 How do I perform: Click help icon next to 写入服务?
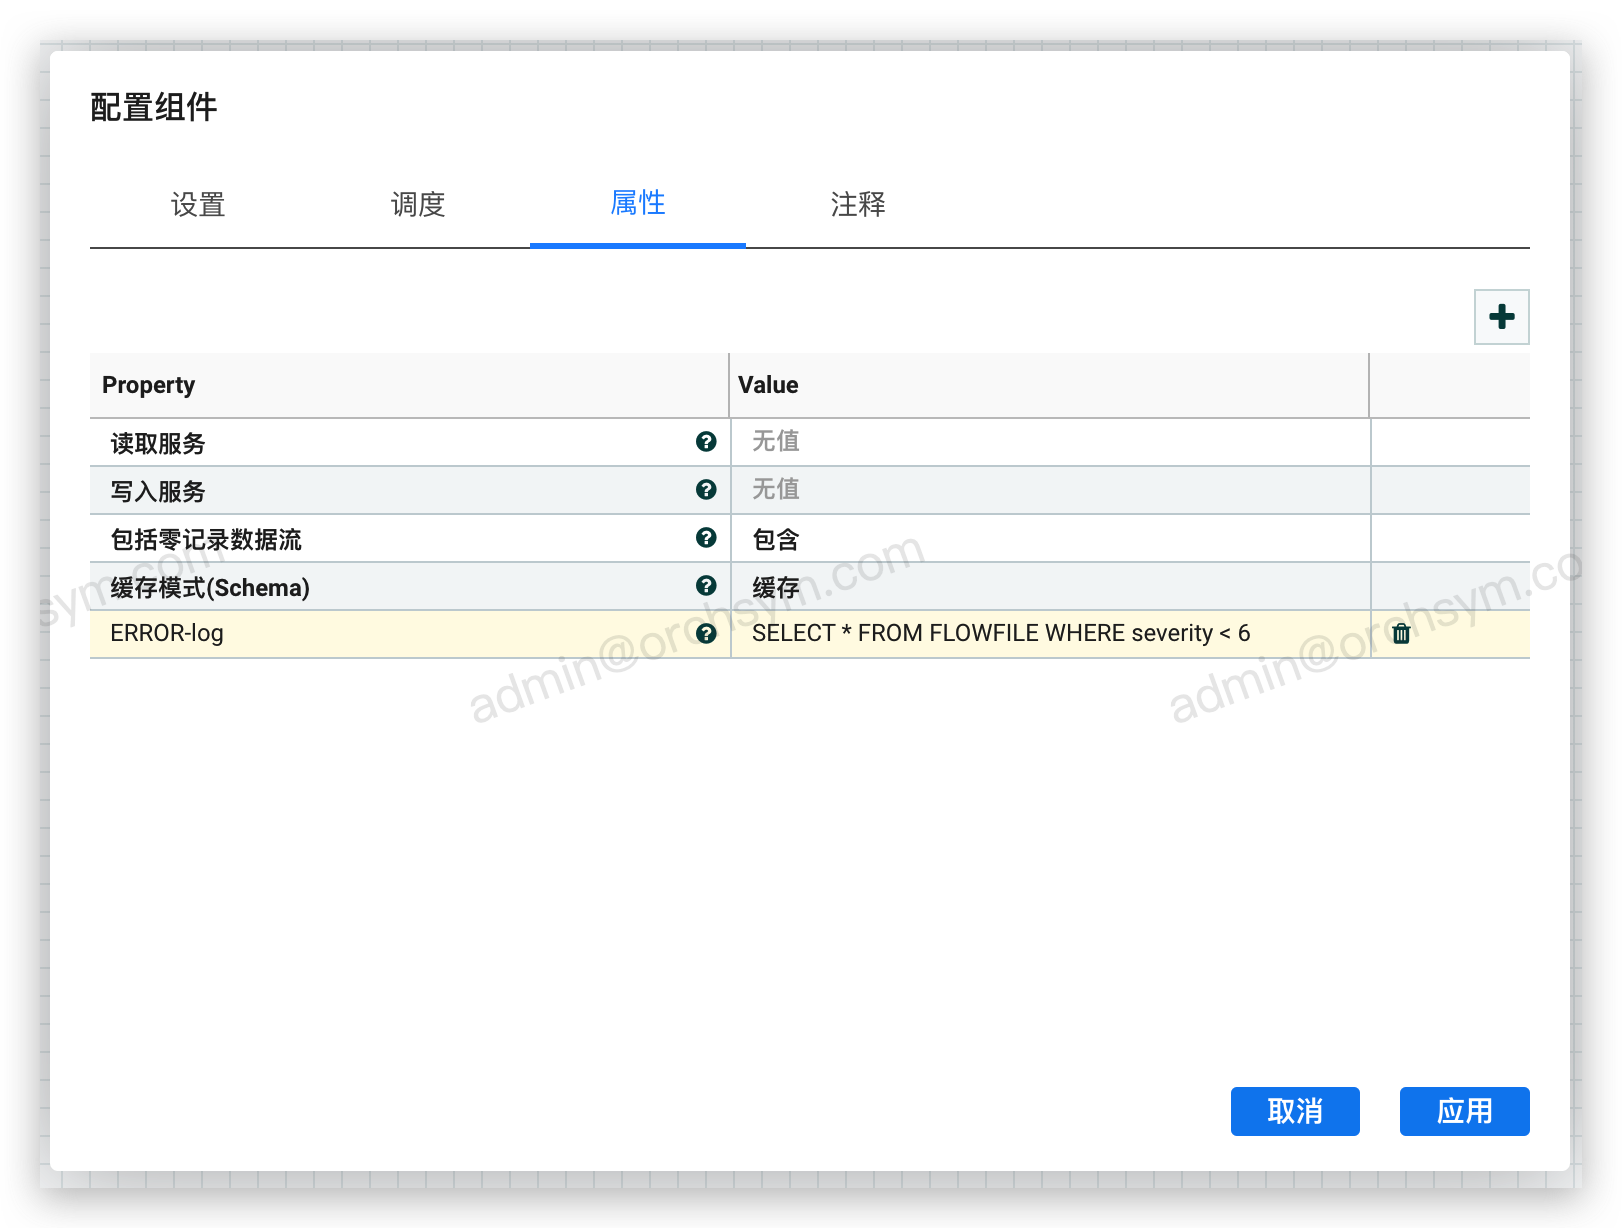coord(706,490)
